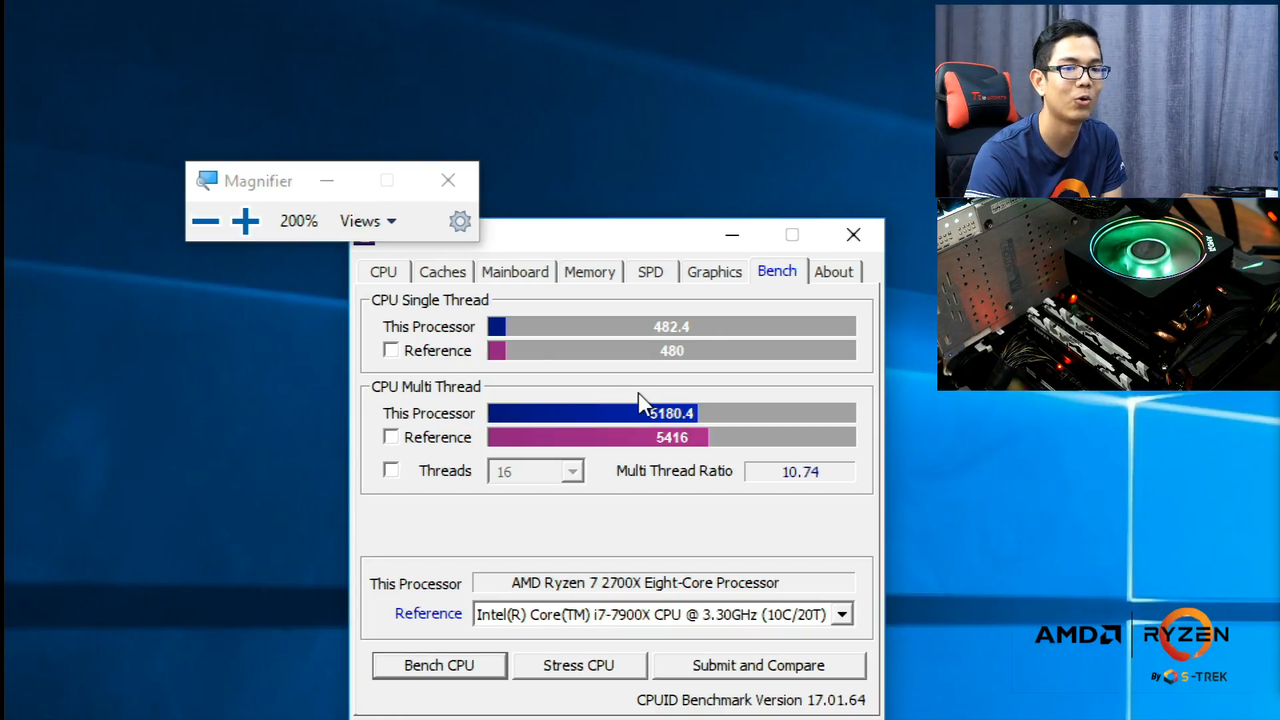Minimize the Magnifier window
The image size is (1280, 720).
[x=327, y=181]
